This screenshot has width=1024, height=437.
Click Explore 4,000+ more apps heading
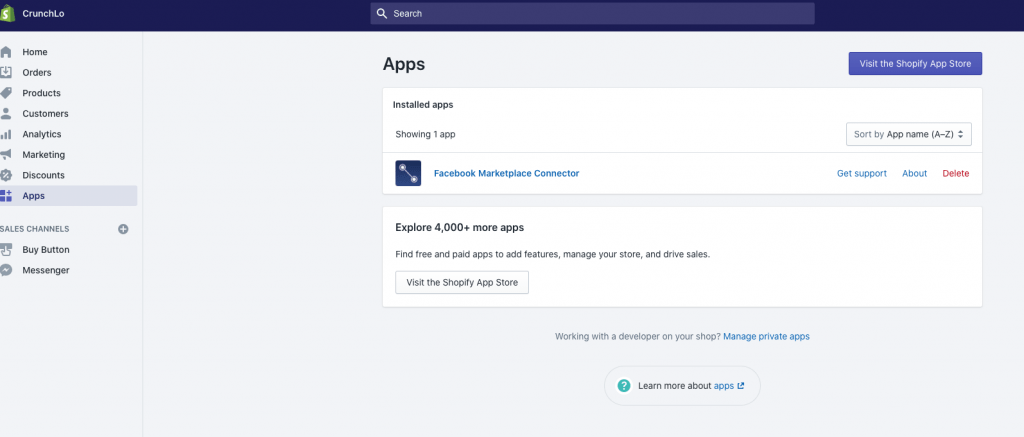pyautogui.click(x=459, y=227)
